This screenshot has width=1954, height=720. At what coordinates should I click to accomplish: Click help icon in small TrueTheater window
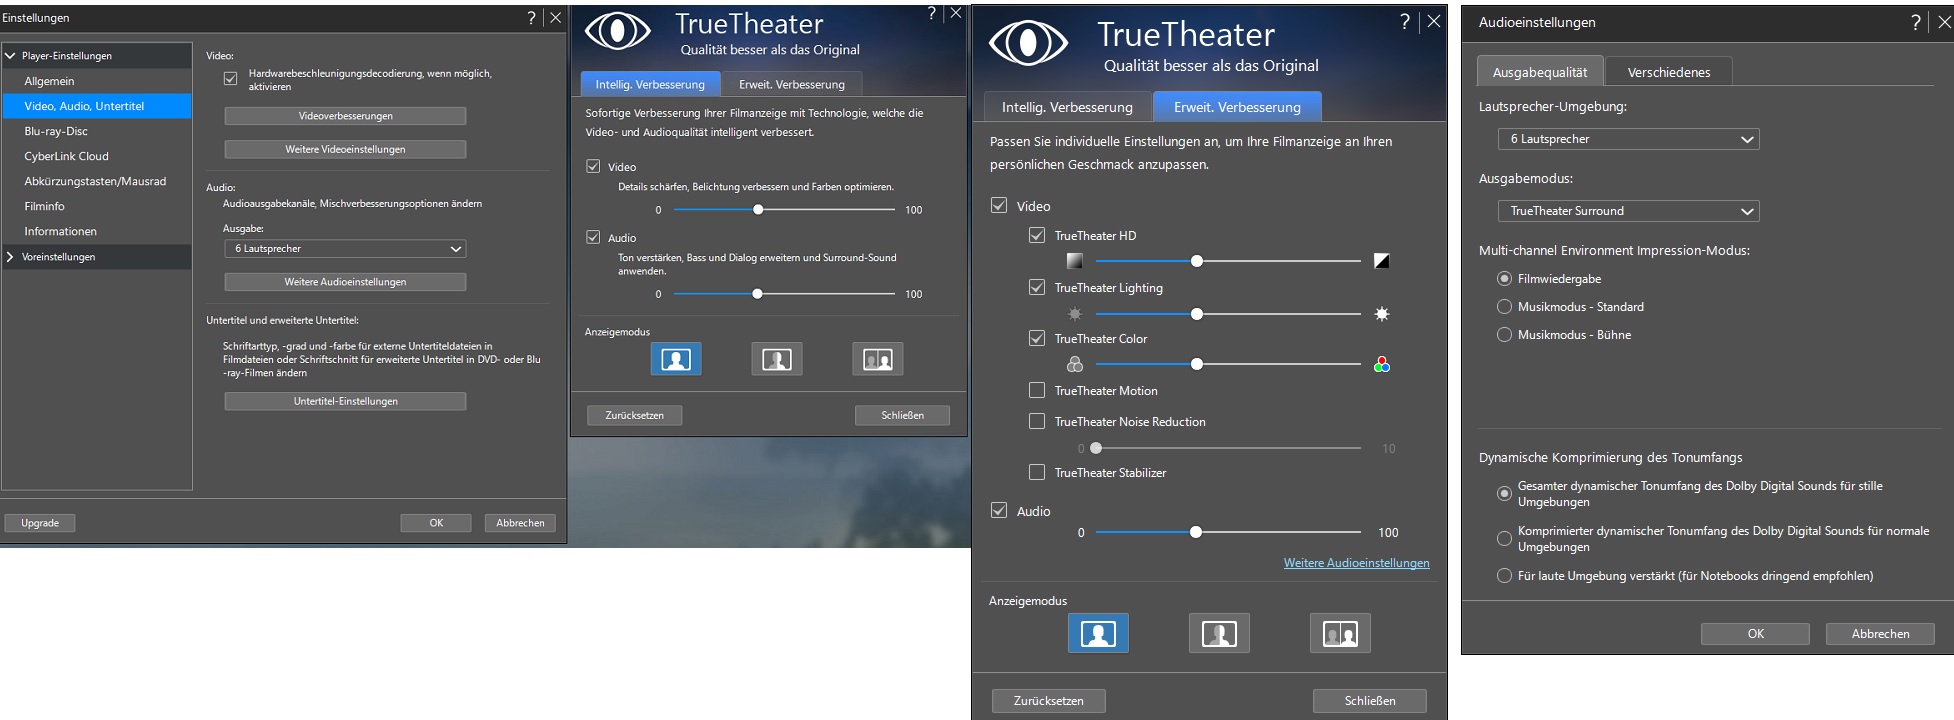(932, 13)
